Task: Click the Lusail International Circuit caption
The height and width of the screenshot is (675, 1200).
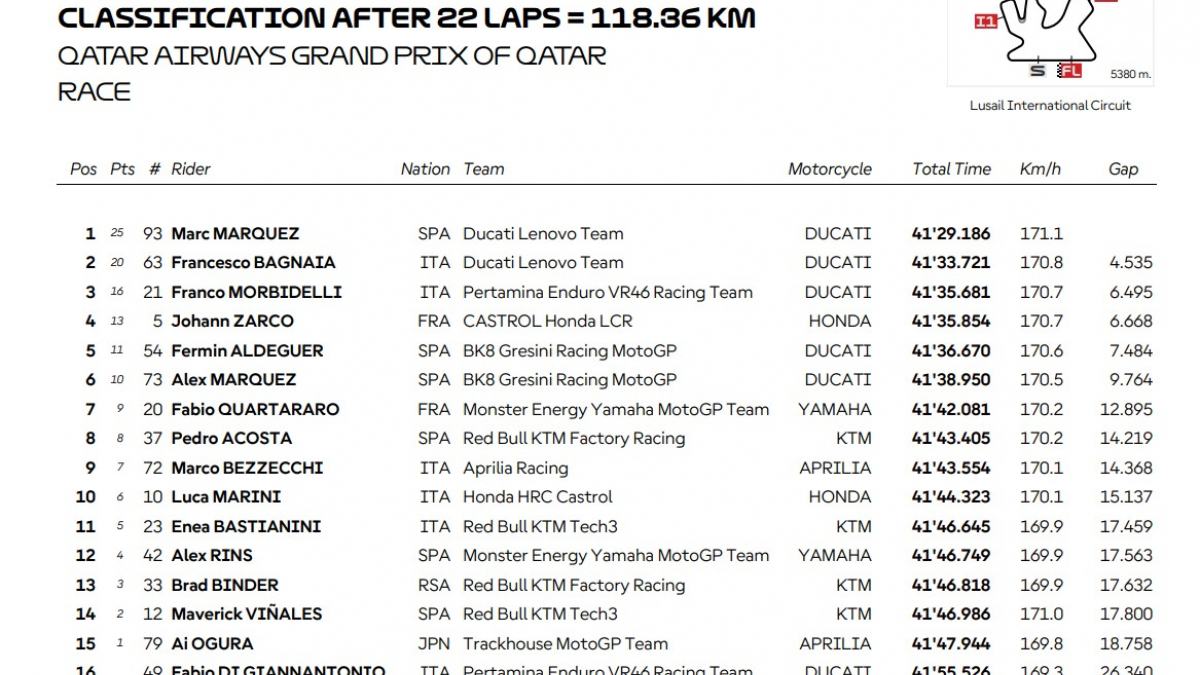Action: (1050, 105)
